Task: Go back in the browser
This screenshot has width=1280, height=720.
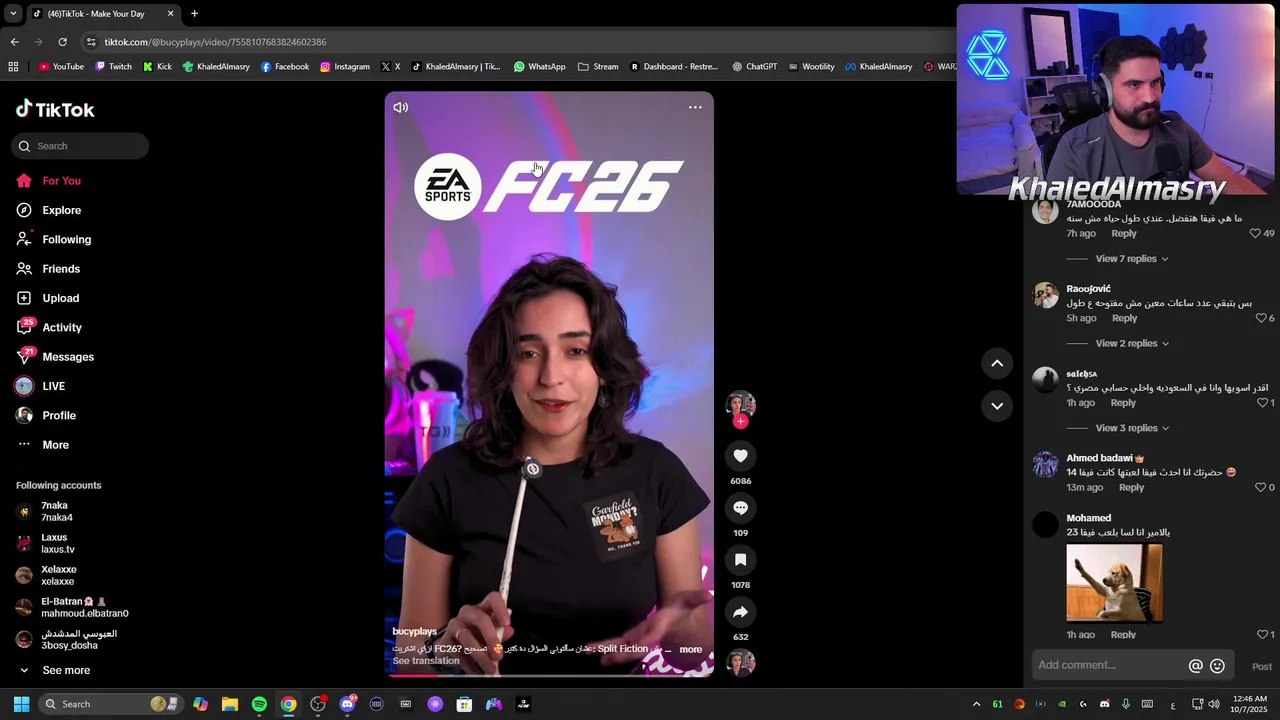Action: (14, 42)
